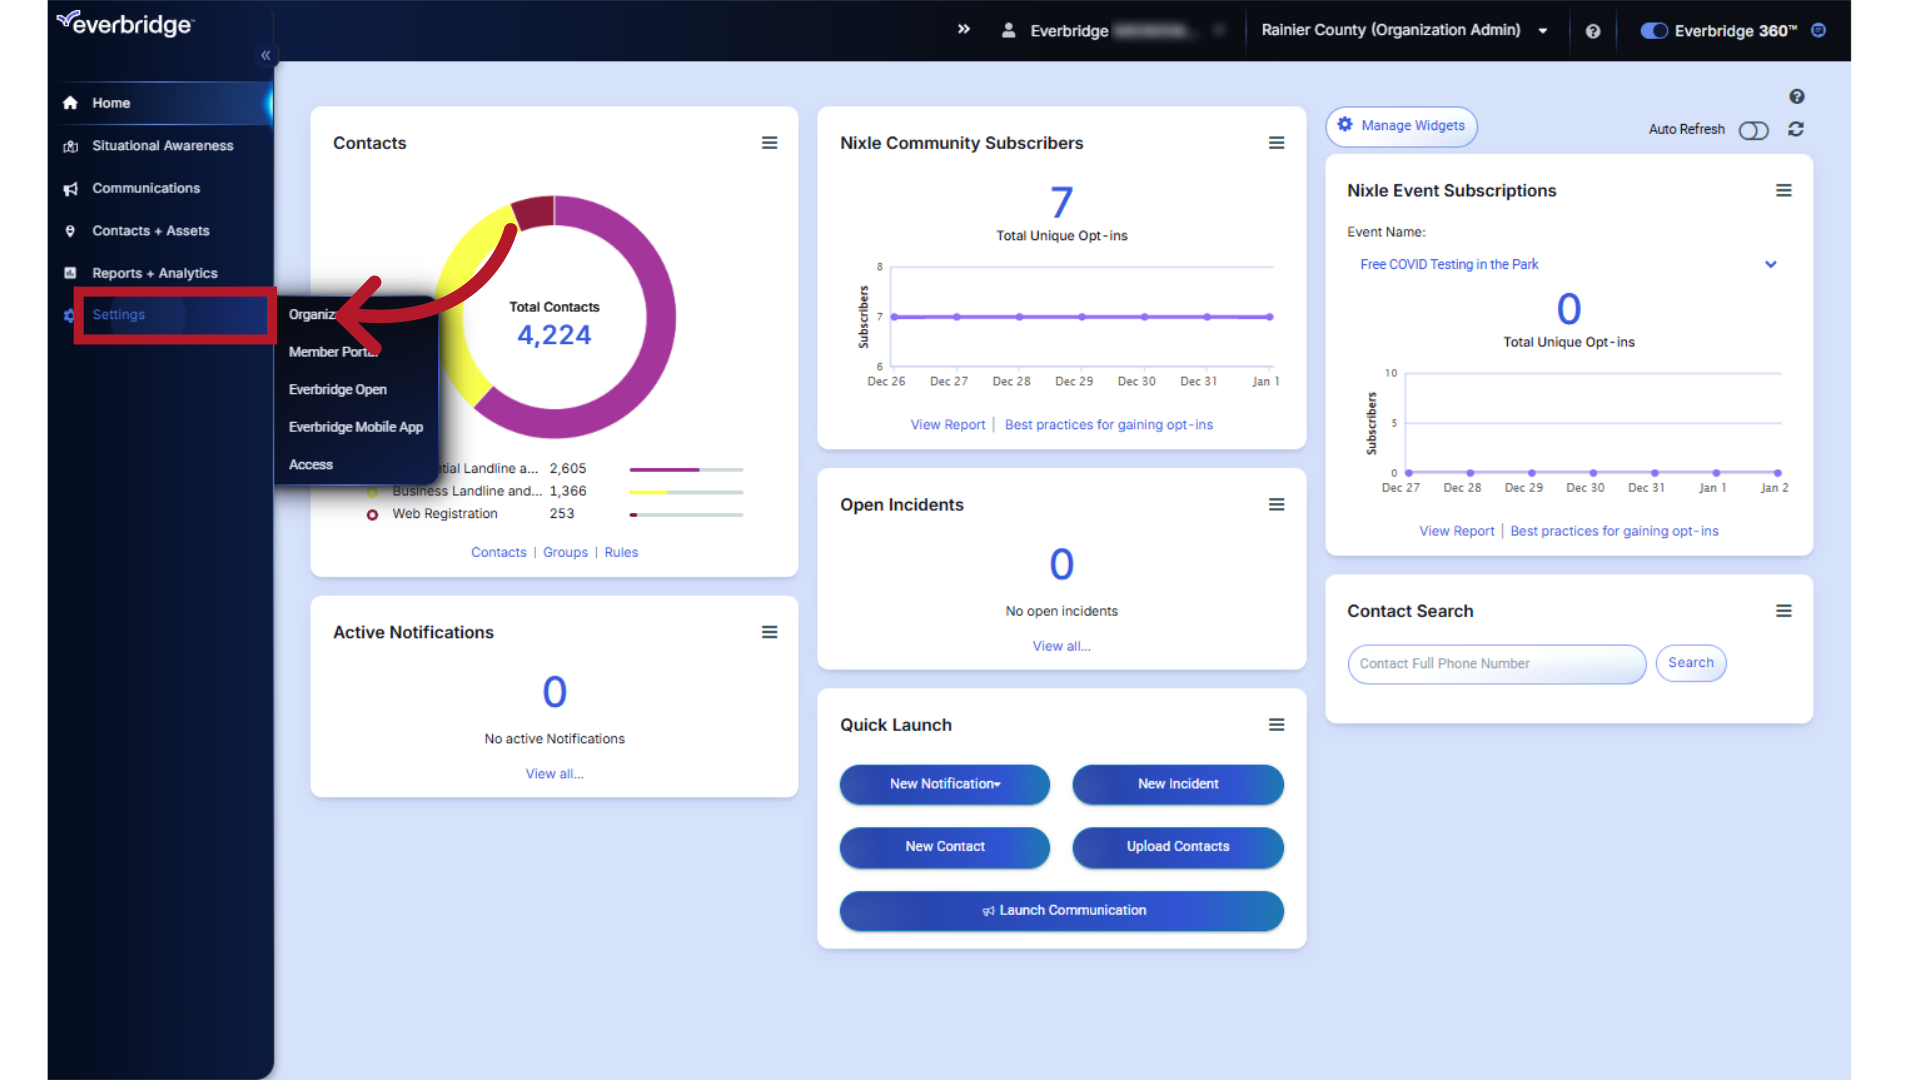The height and width of the screenshot is (1080, 1920).
Task: Open Contacts widget hamburger menu
Action: coord(770,143)
